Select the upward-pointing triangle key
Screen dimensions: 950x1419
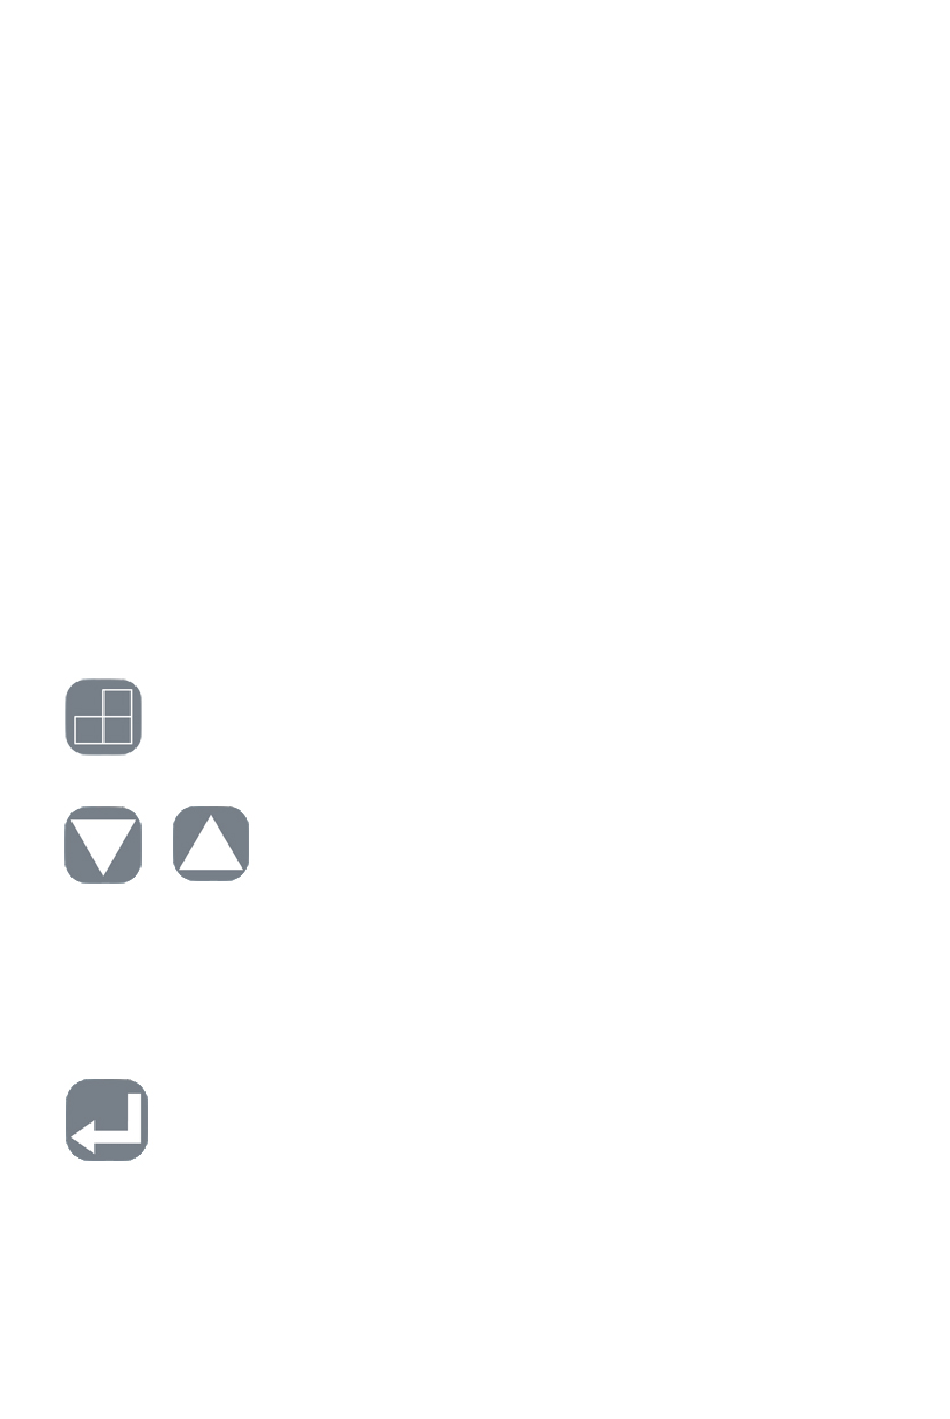click(x=211, y=844)
